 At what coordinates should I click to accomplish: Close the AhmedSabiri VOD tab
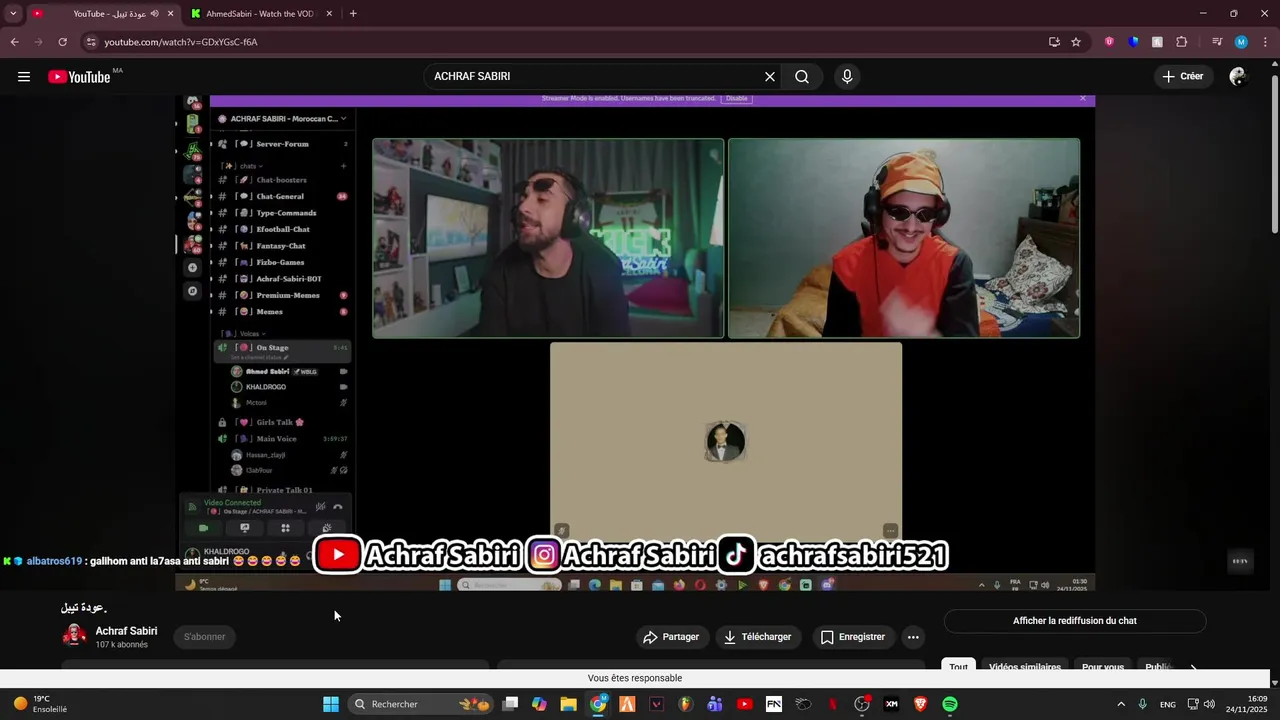tap(328, 14)
